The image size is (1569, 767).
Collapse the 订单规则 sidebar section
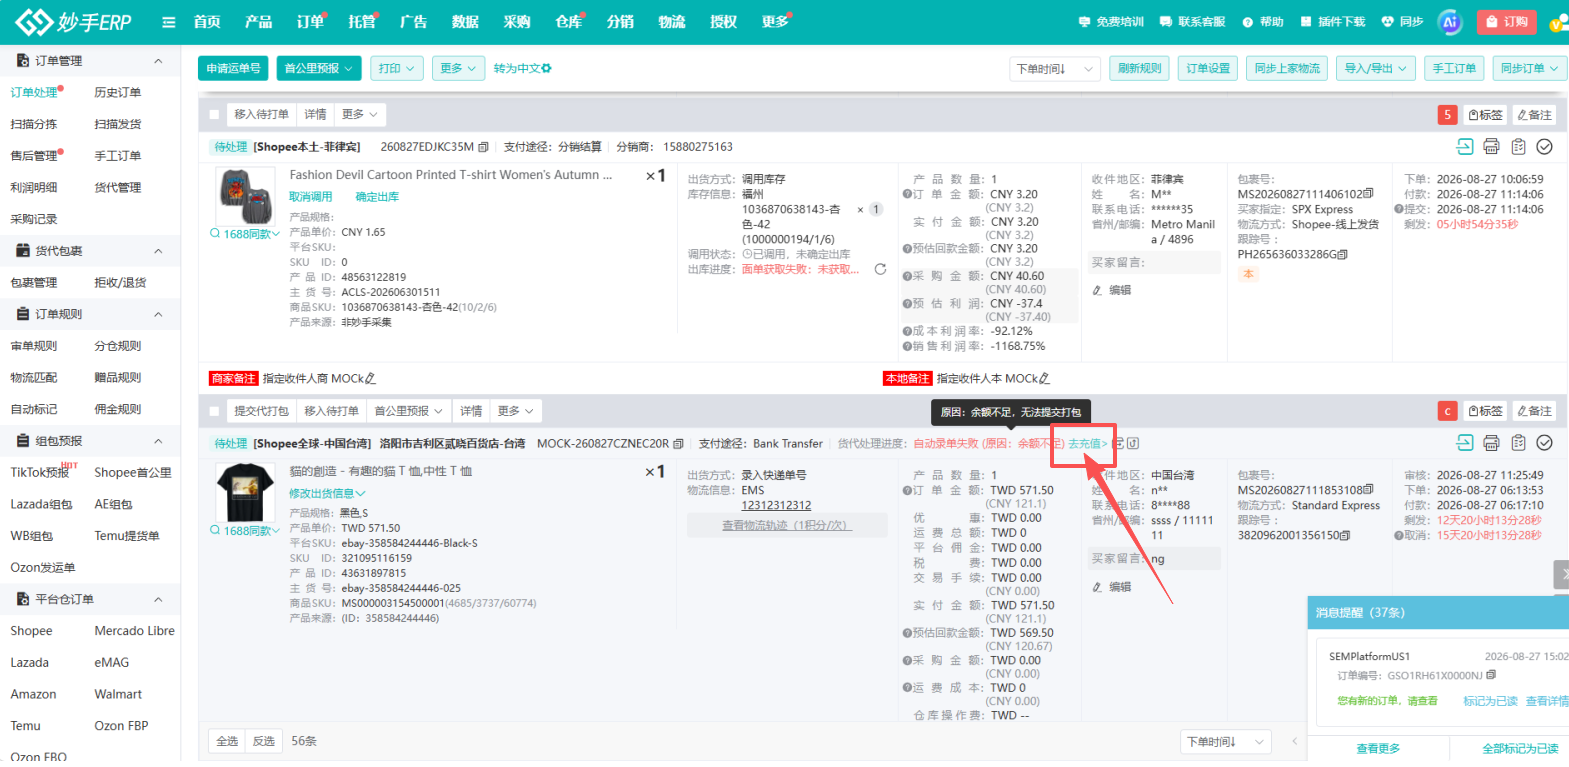coord(158,314)
